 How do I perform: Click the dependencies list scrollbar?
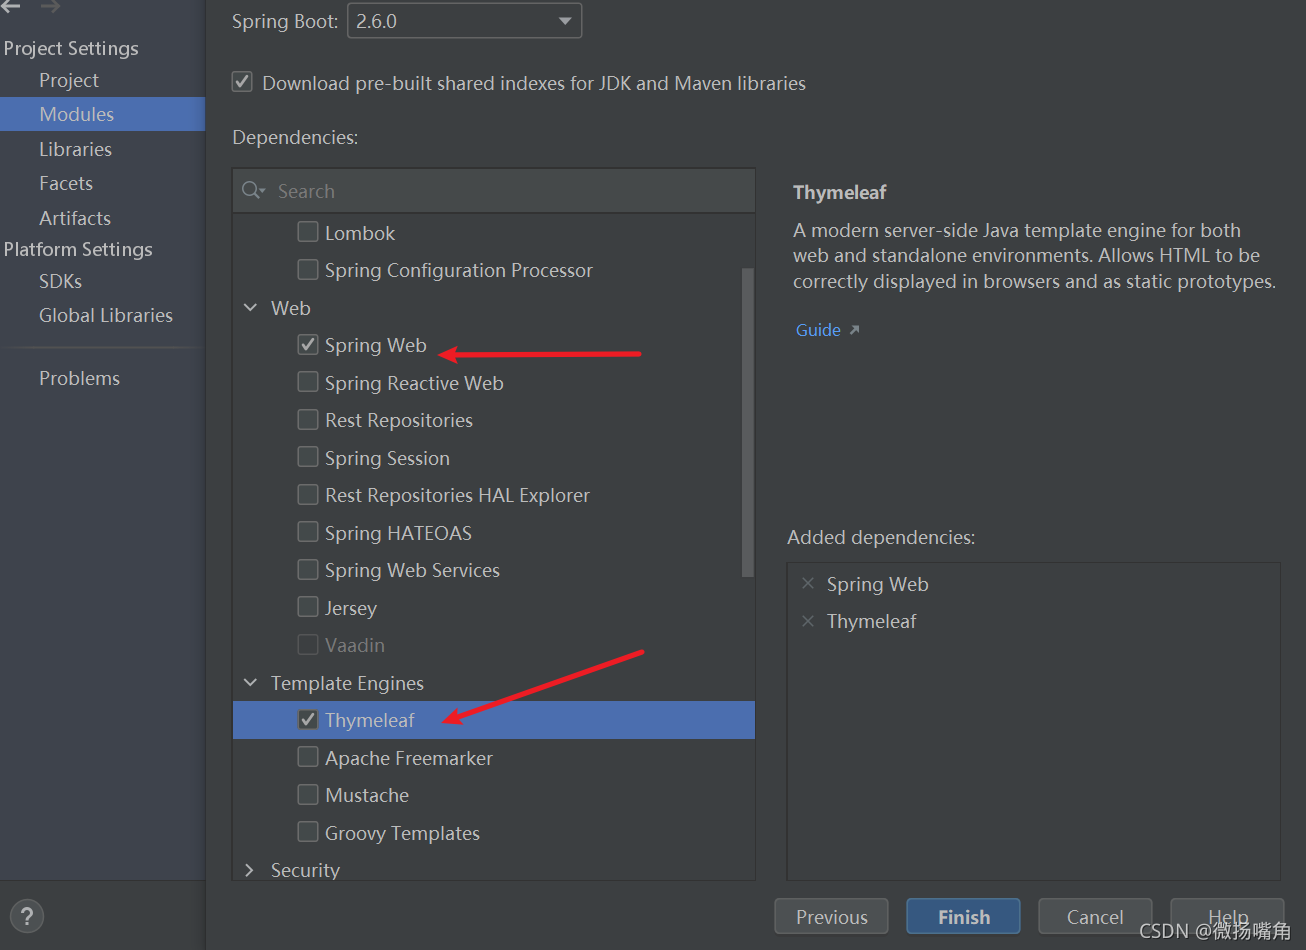coord(748,422)
